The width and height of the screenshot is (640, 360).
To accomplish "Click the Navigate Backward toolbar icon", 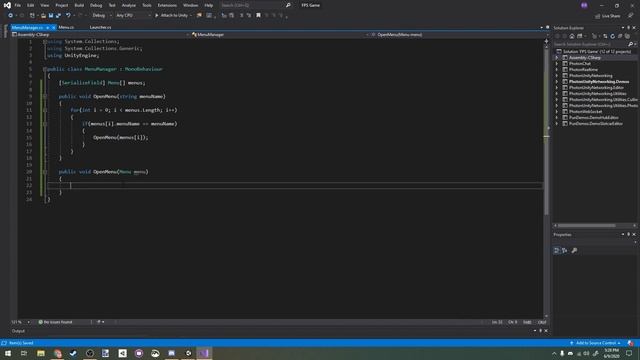I will (x=11, y=16).
